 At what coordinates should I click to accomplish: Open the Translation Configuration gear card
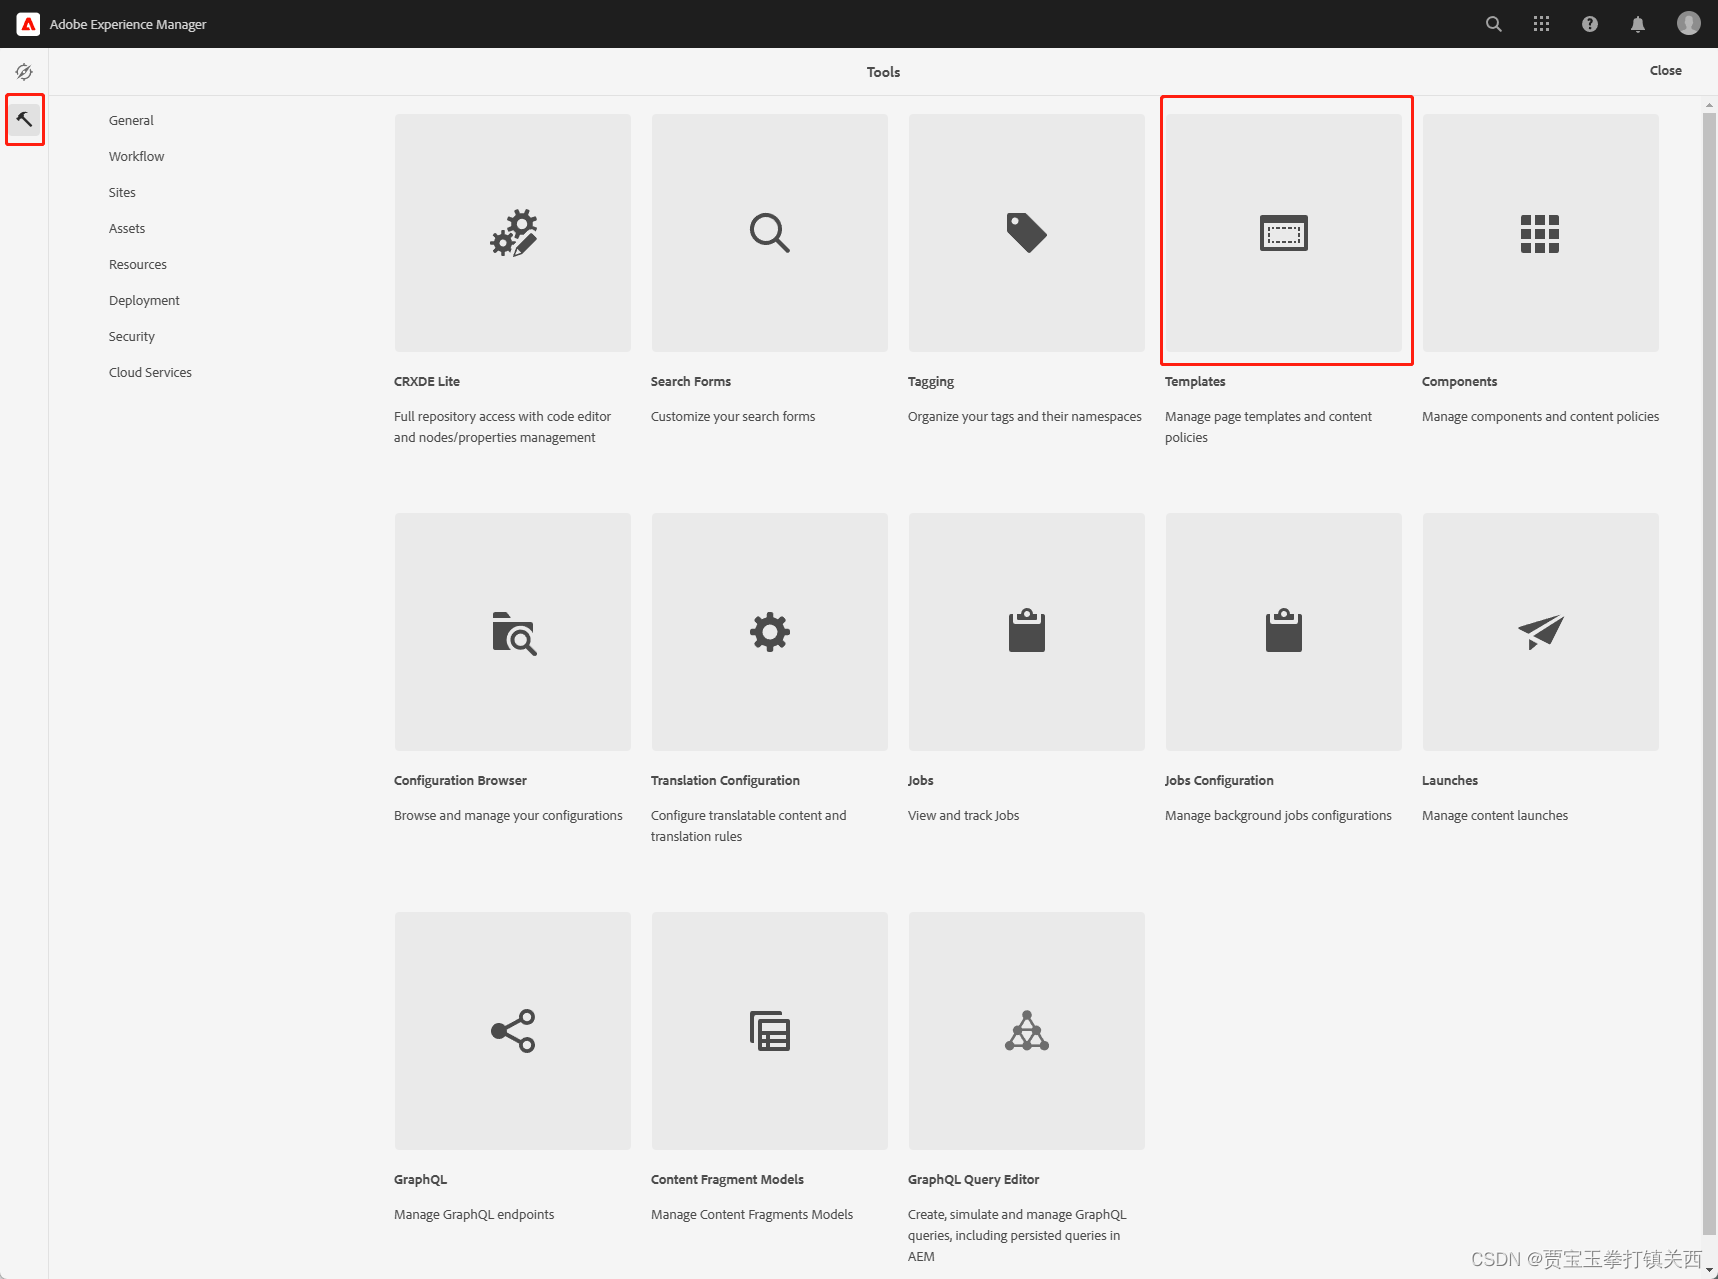(769, 632)
